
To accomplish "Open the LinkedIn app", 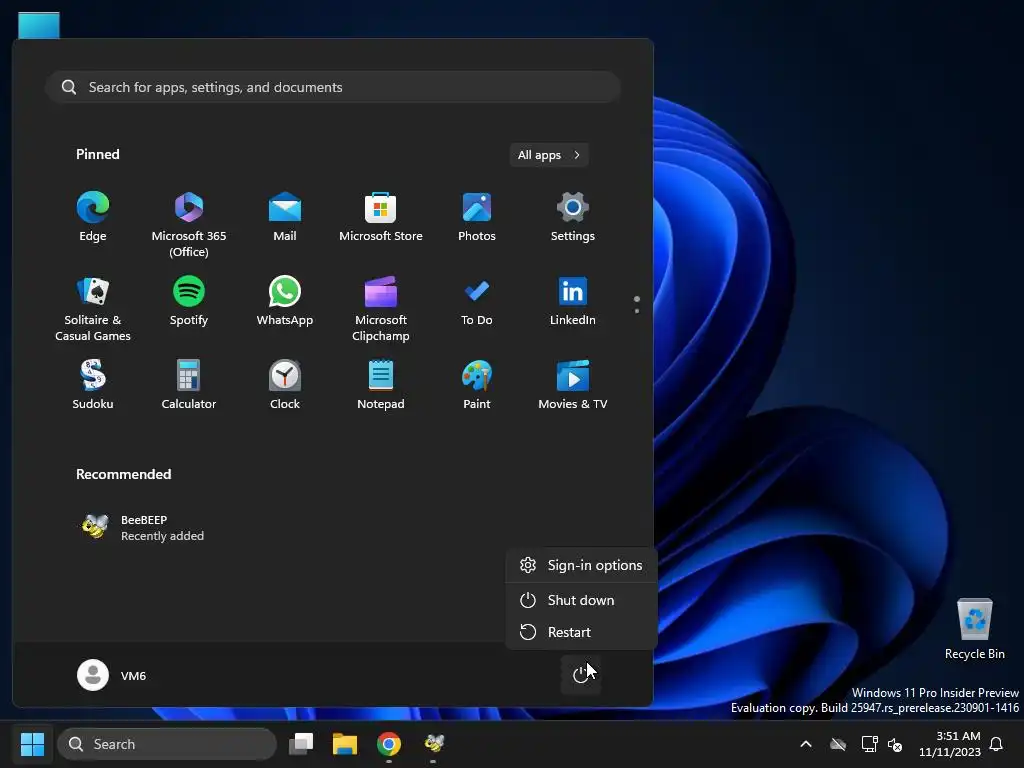I will click(x=573, y=302).
